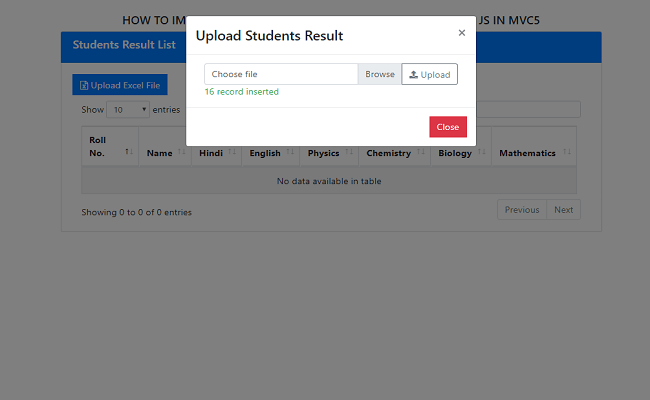Go to the Next page

(563, 210)
